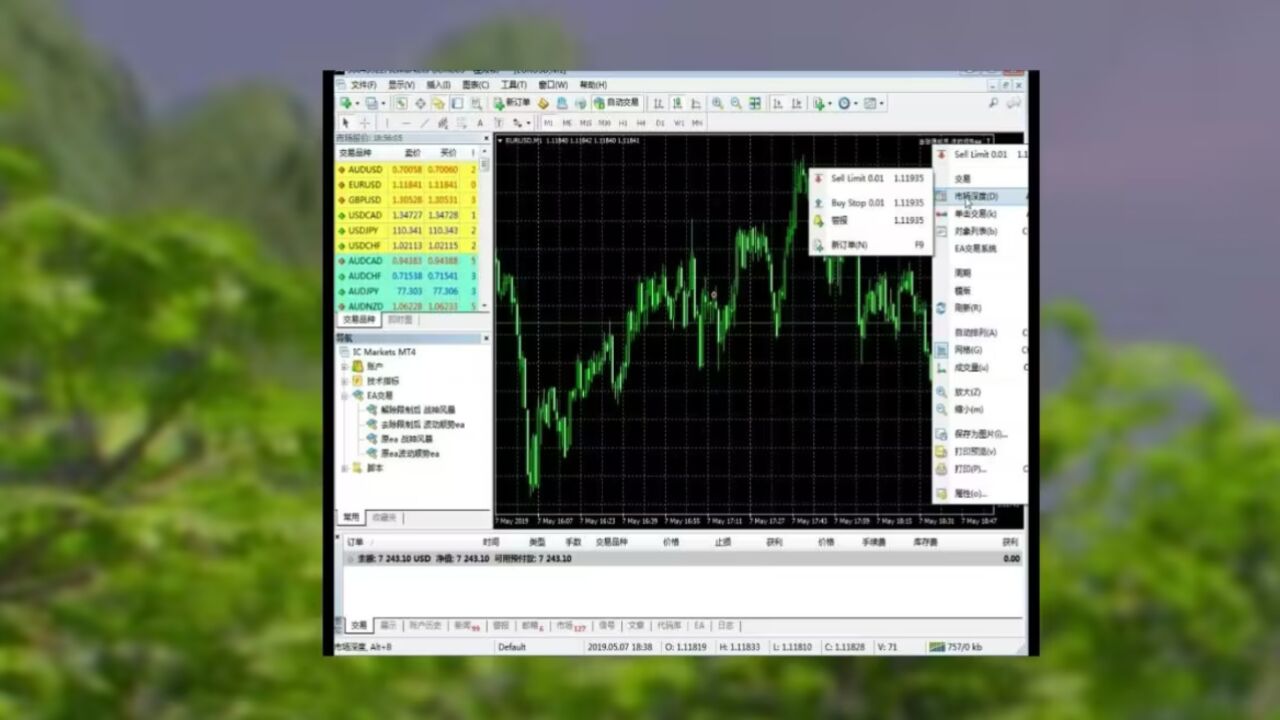Choose the text label 'A' drawing tool
1280x720 pixels.
pyautogui.click(x=480, y=123)
